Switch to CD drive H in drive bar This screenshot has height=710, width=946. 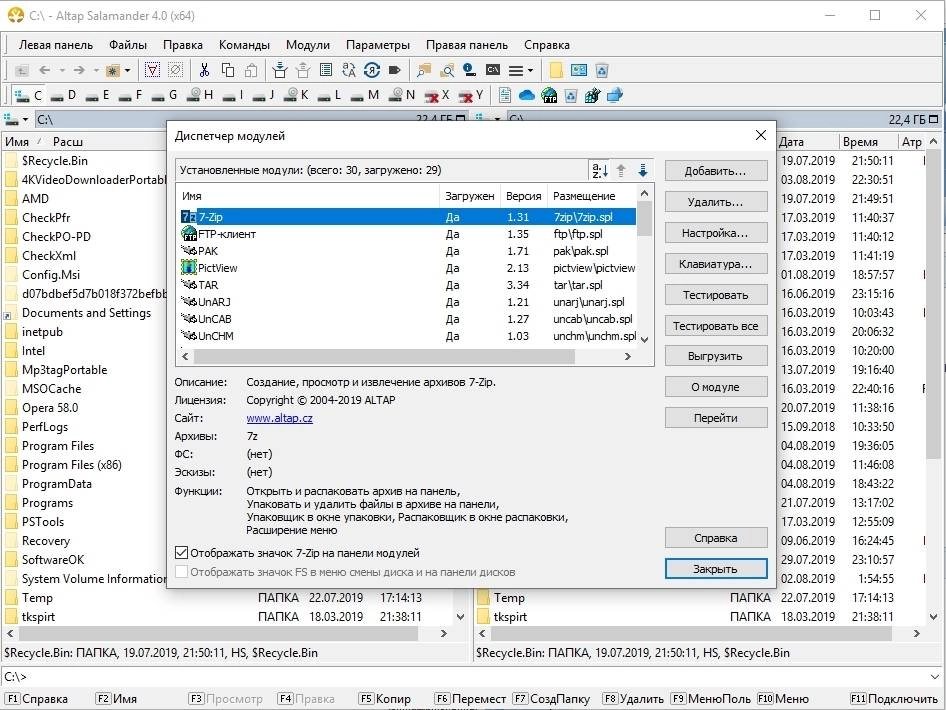coord(200,95)
